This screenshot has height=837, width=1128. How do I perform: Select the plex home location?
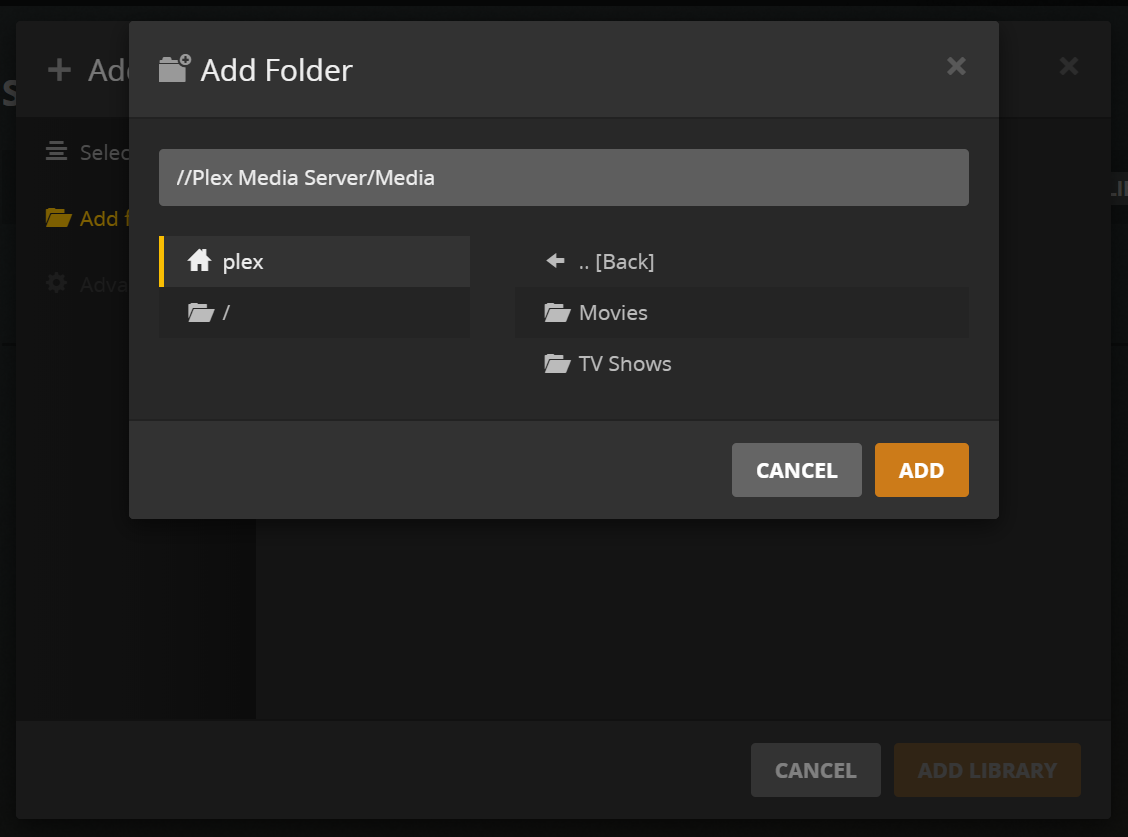314,261
